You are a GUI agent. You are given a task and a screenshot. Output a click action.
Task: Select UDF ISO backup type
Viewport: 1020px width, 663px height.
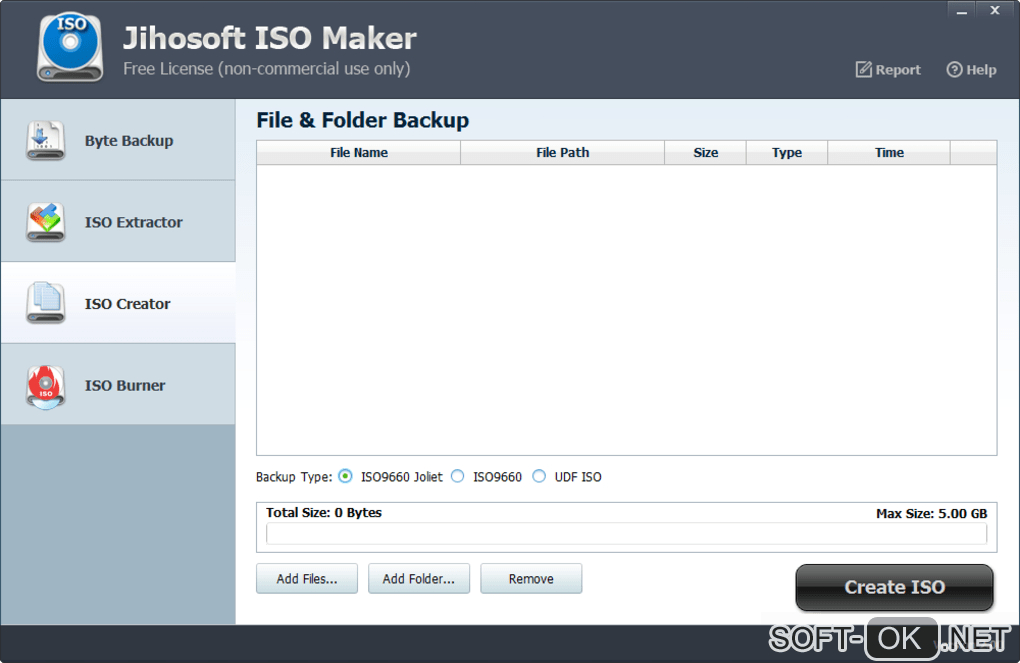point(539,476)
